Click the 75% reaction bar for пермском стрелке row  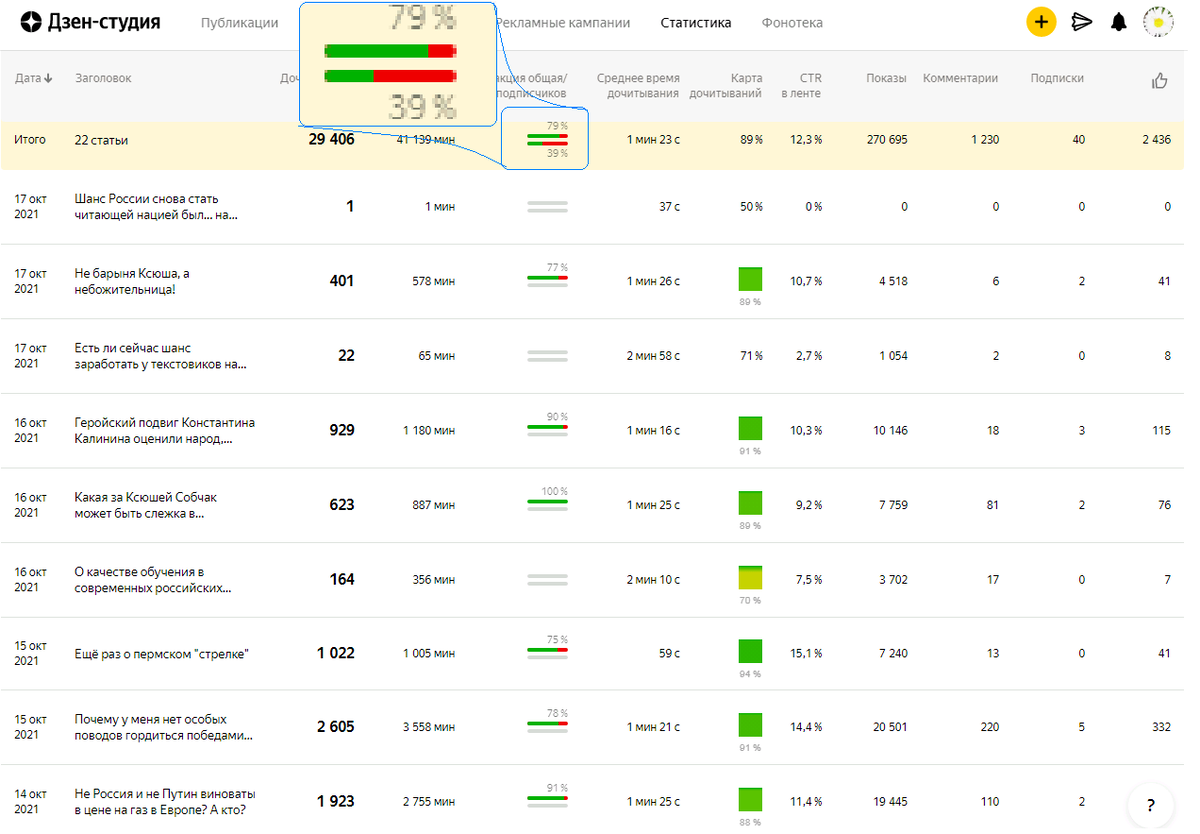click(547, 649)
